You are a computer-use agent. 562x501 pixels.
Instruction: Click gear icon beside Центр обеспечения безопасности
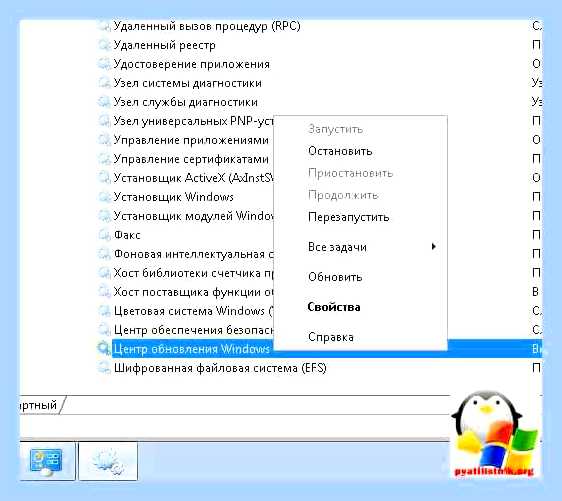(x=104, y=330)
